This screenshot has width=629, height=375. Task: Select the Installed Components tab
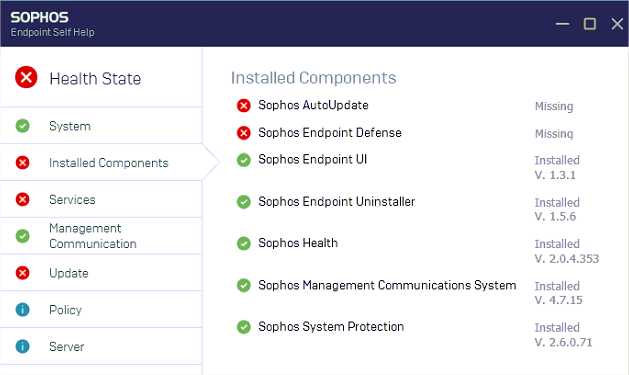click(101, 162)
